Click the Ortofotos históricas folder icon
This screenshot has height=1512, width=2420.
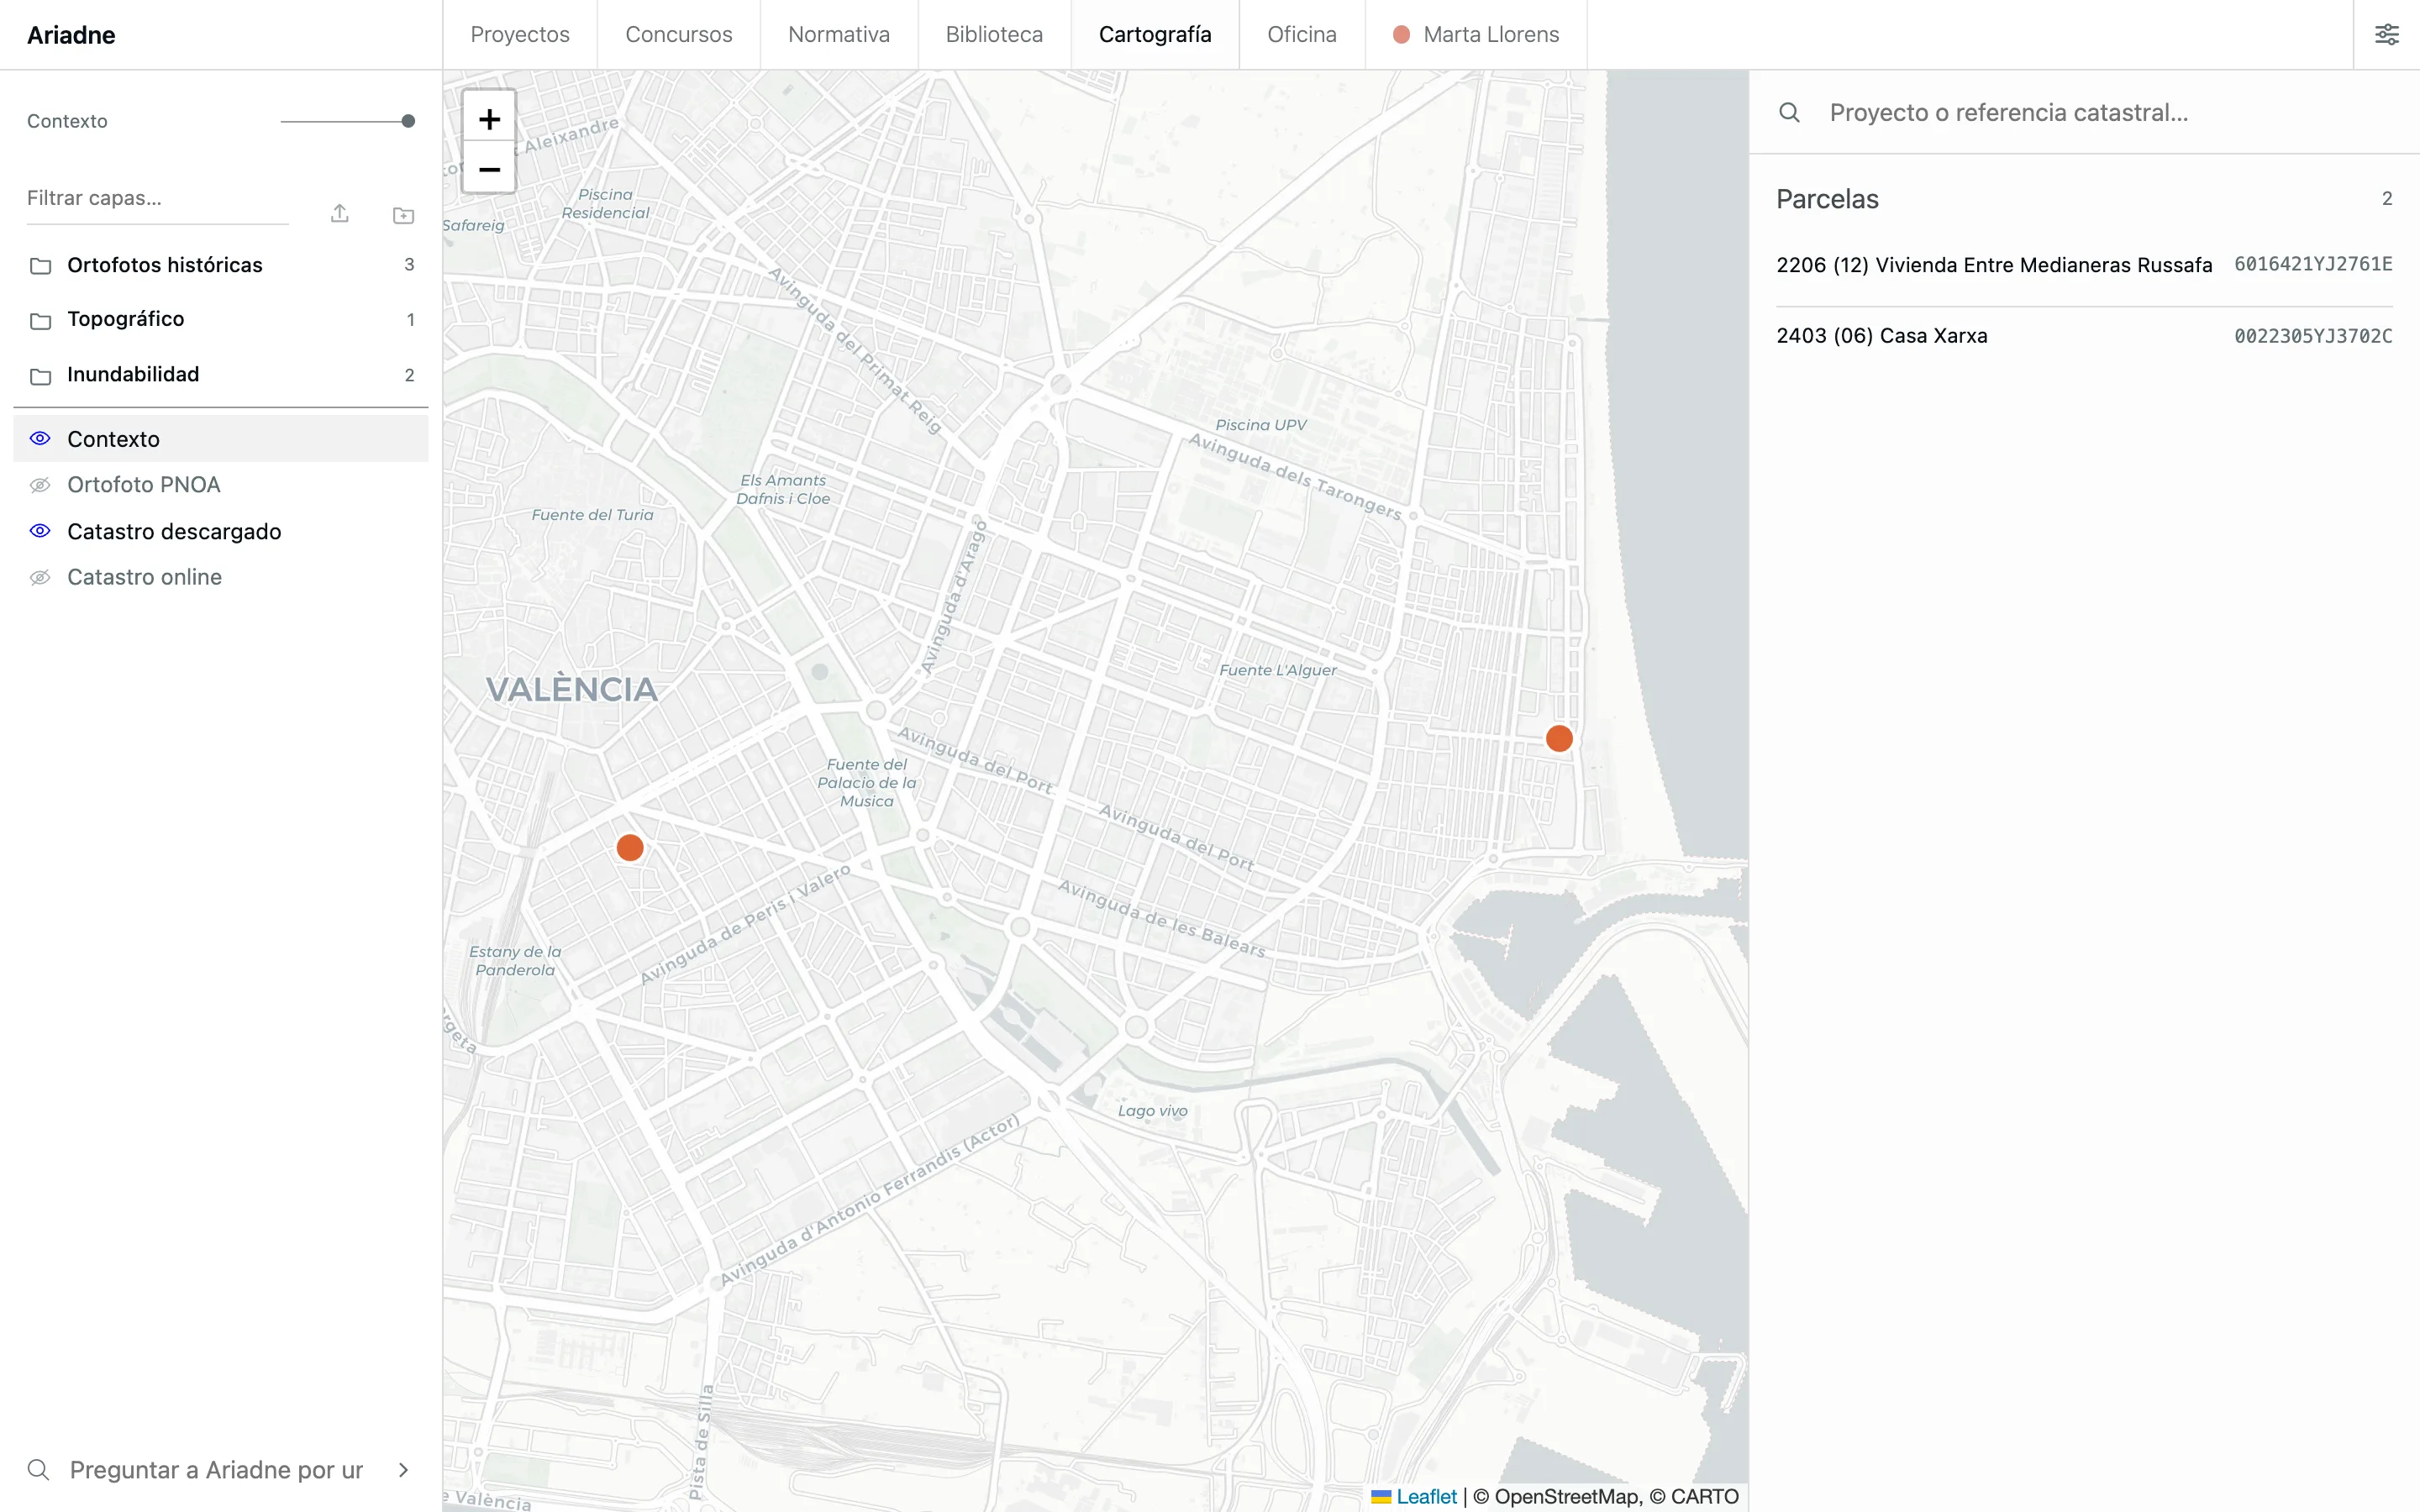40,265
